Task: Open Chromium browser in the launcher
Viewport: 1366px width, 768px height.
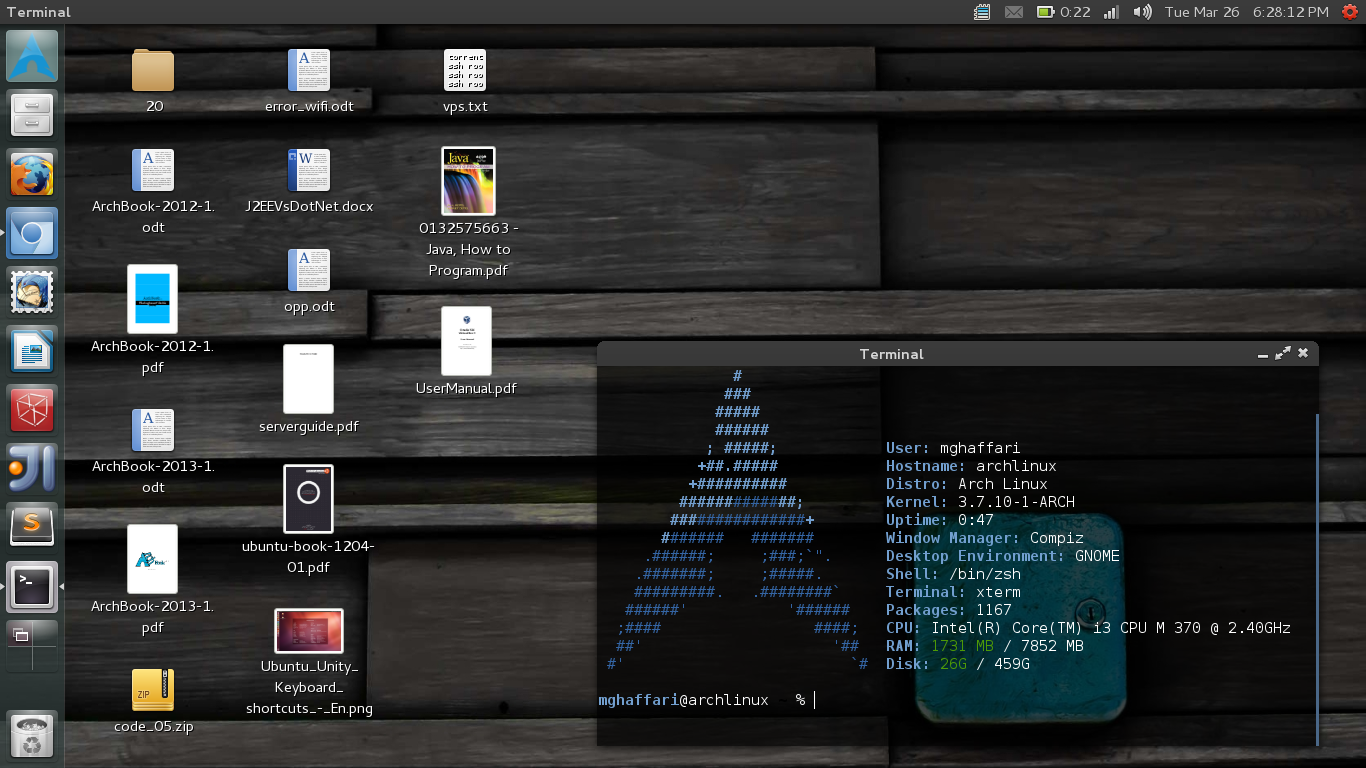Action: point(32,233)
